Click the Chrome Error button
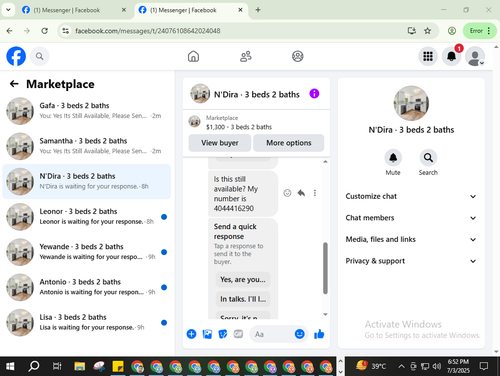The image size is (500, 376). tap(480, 31)
